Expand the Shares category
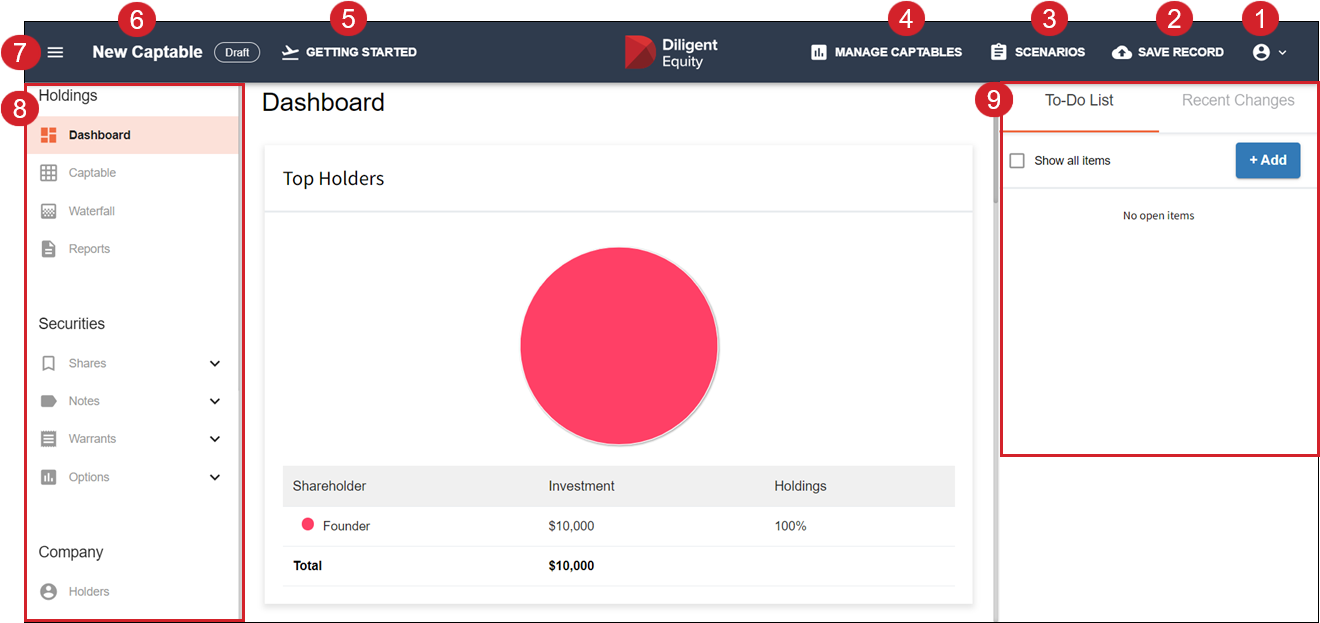Viewport: 1320px width, 623px height. click(x=214, y=363)
